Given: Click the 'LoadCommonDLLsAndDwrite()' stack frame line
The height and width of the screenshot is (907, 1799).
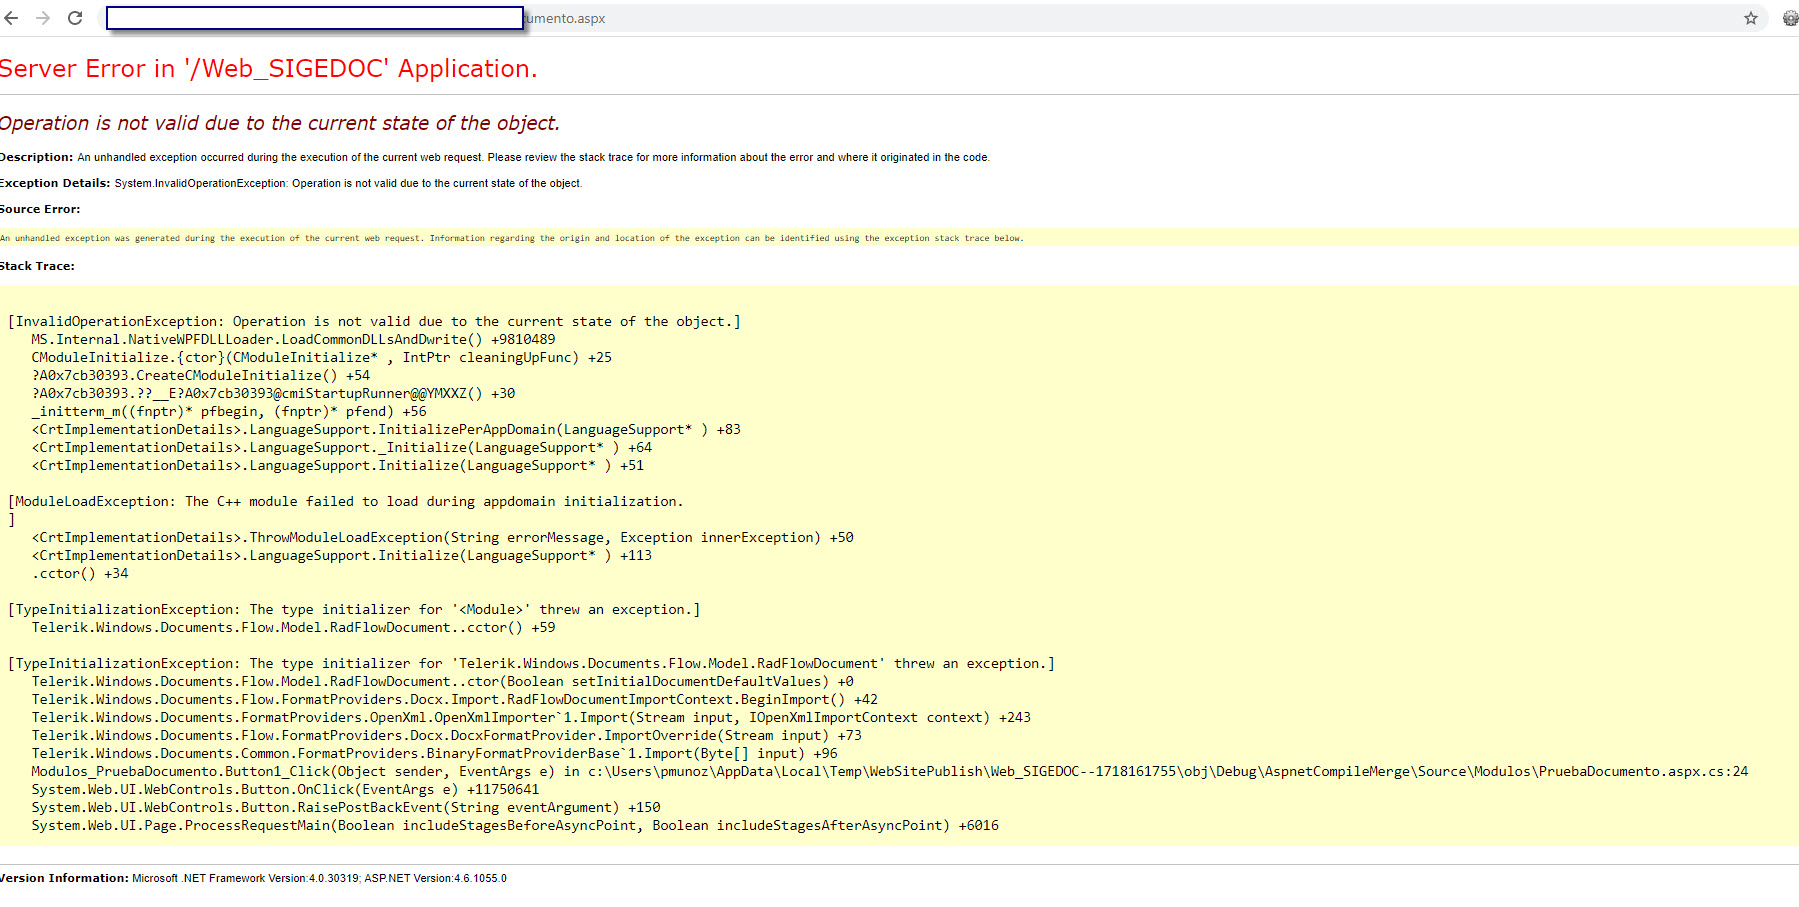Looking at the screenshot, I should point(293,340).
